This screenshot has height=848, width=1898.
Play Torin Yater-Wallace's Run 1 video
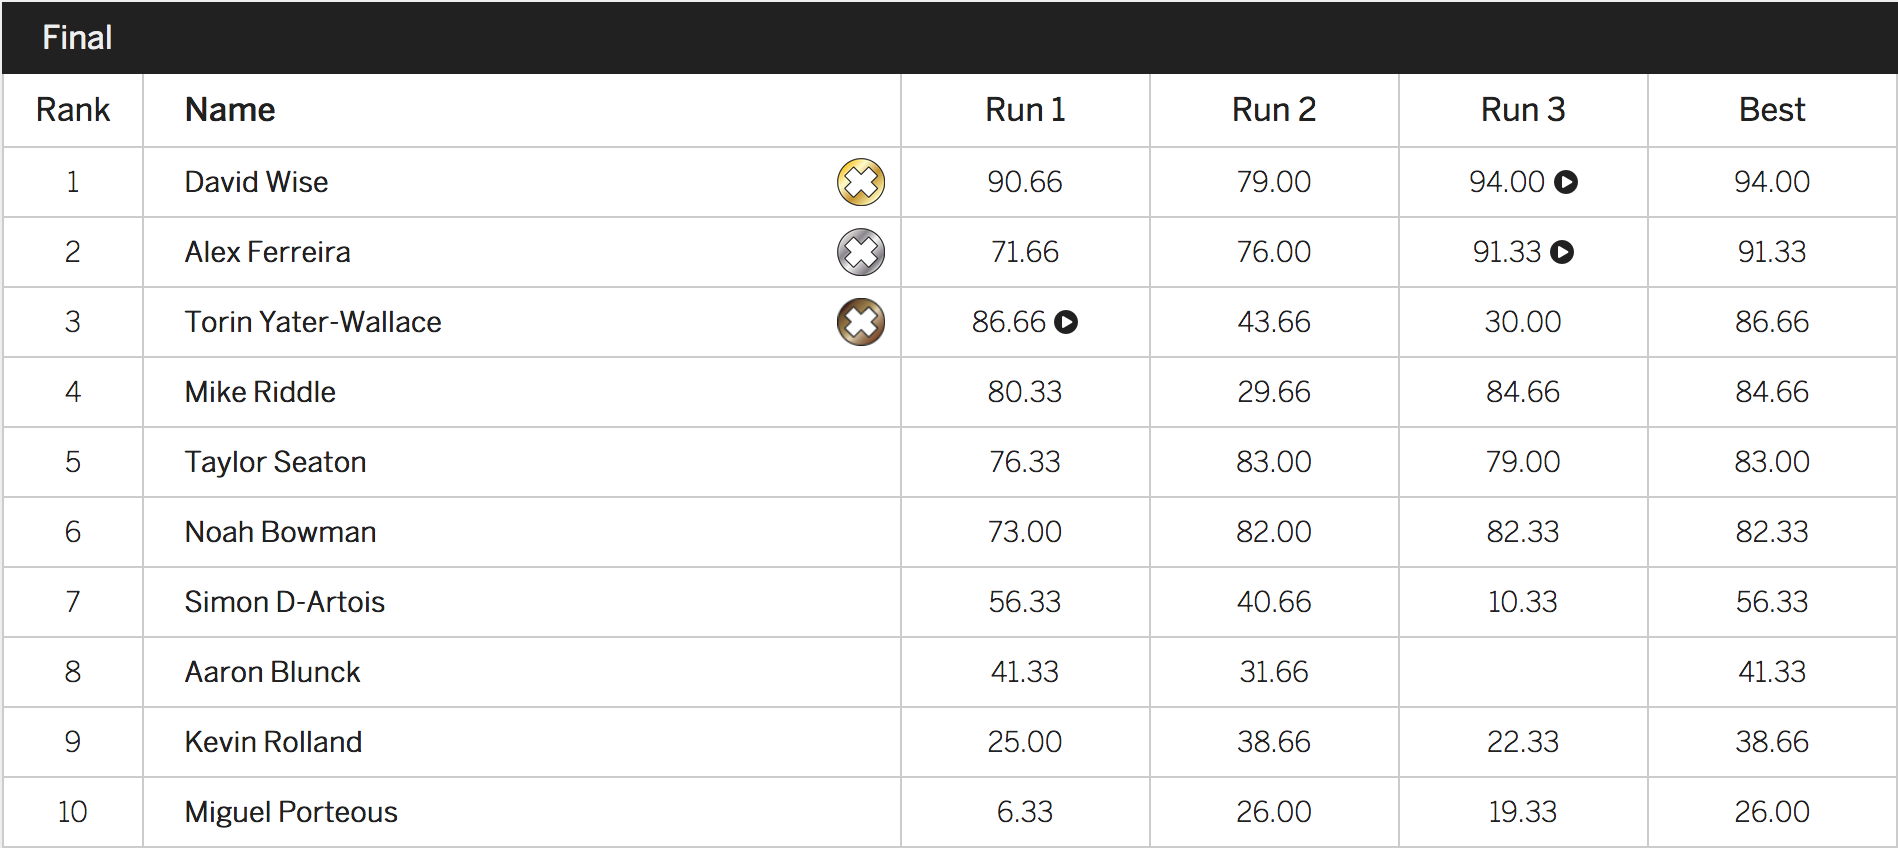point(1066,322)
